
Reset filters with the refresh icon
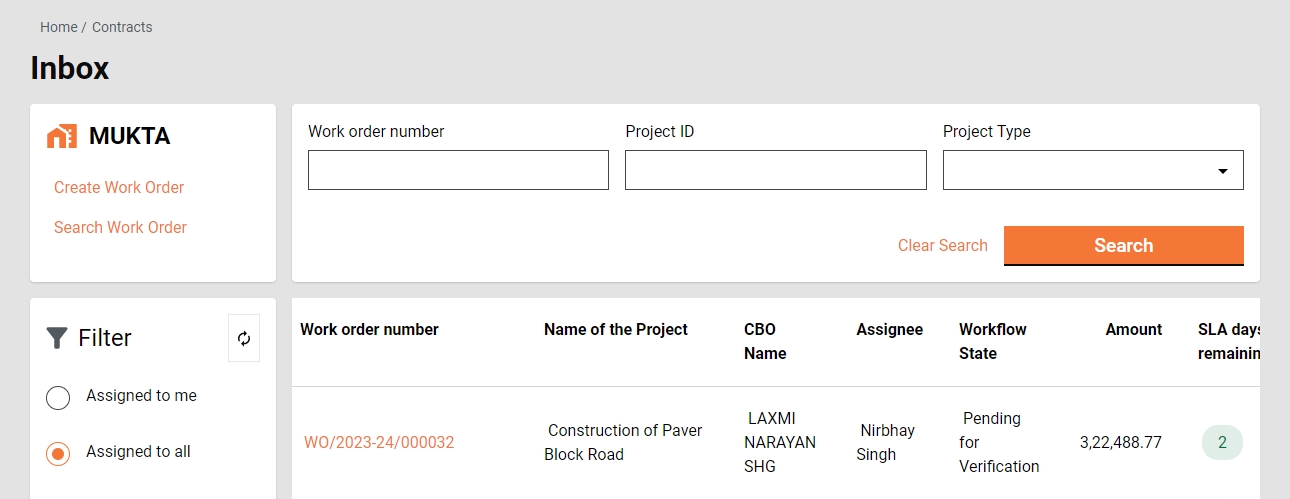pos(244,338)
